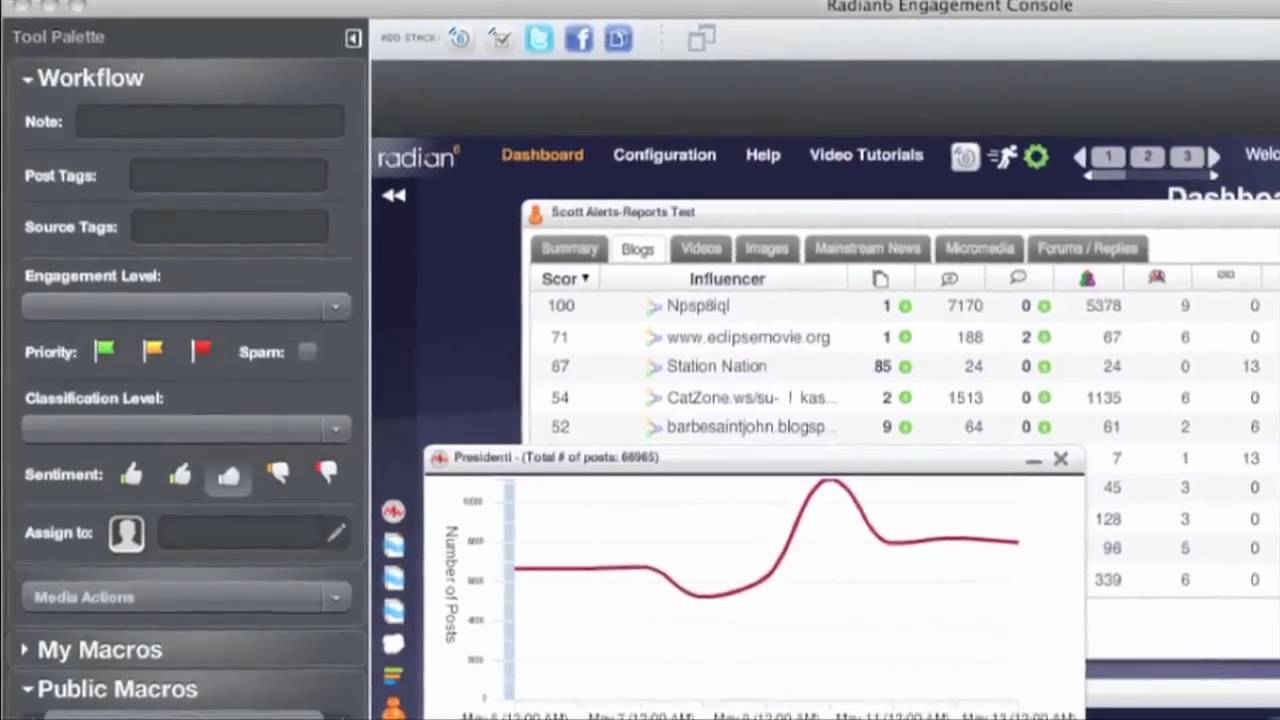This screenshot has width=1280, height=720.
Task: Open the Dashboard menu
Action: (x=542, y=155)
